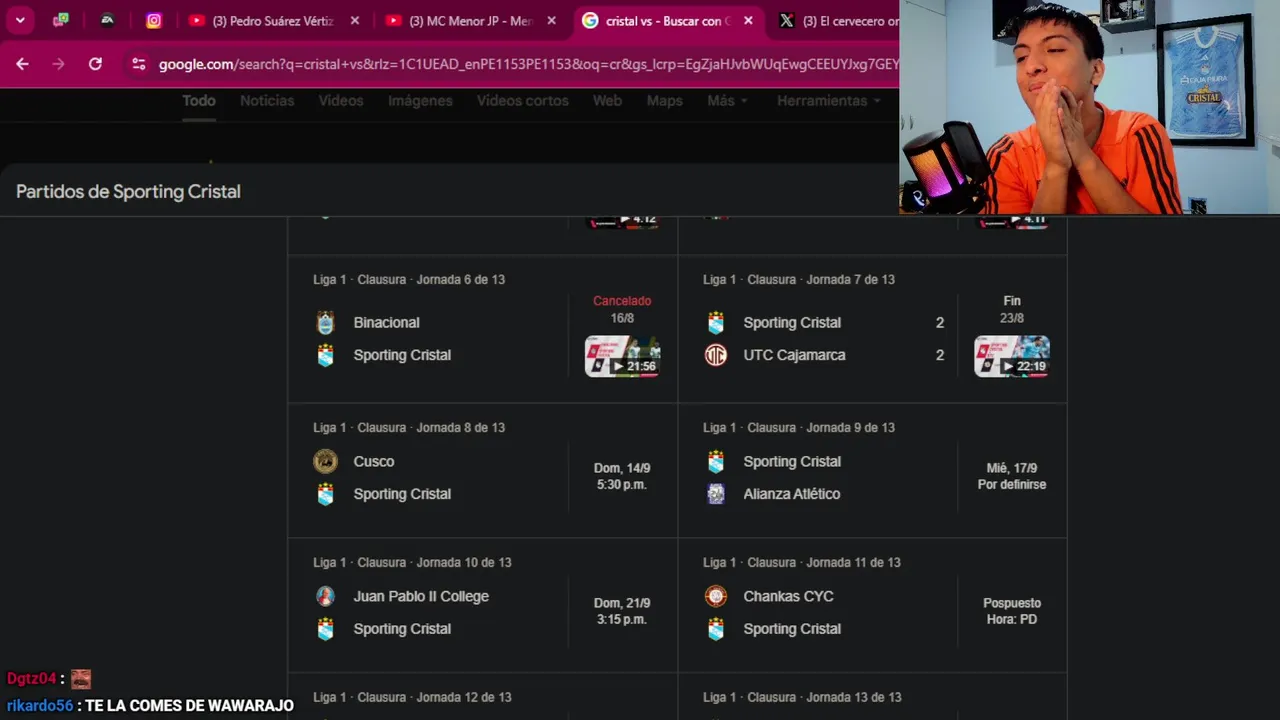Click the Sporting Cristal crest in Jornada 9
1280x720 pixels.
tap(715, 461)
